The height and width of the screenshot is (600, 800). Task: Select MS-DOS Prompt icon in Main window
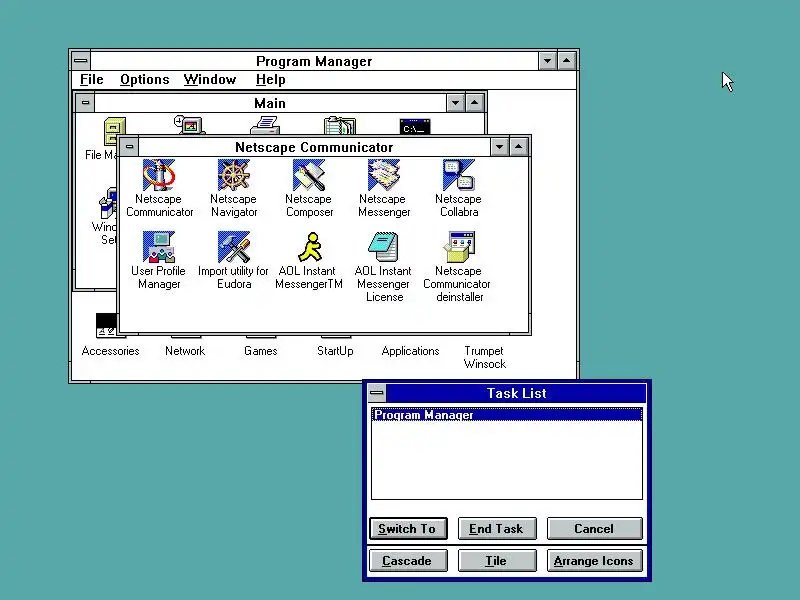tap(415, 127)
